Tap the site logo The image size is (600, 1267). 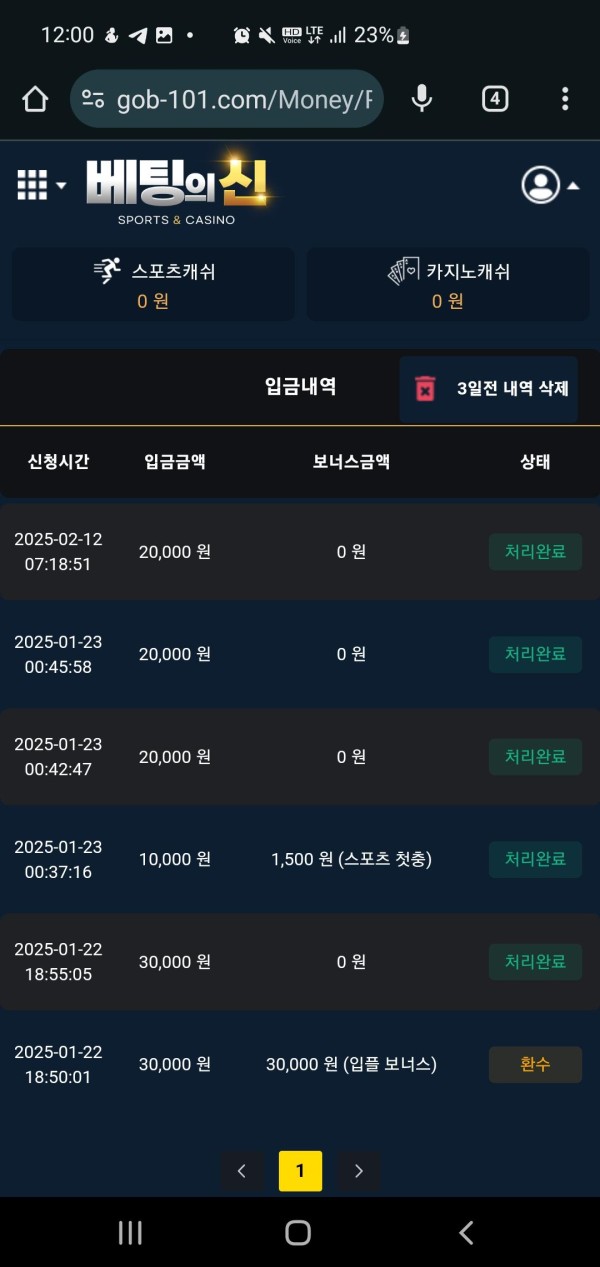coord(178,189)
